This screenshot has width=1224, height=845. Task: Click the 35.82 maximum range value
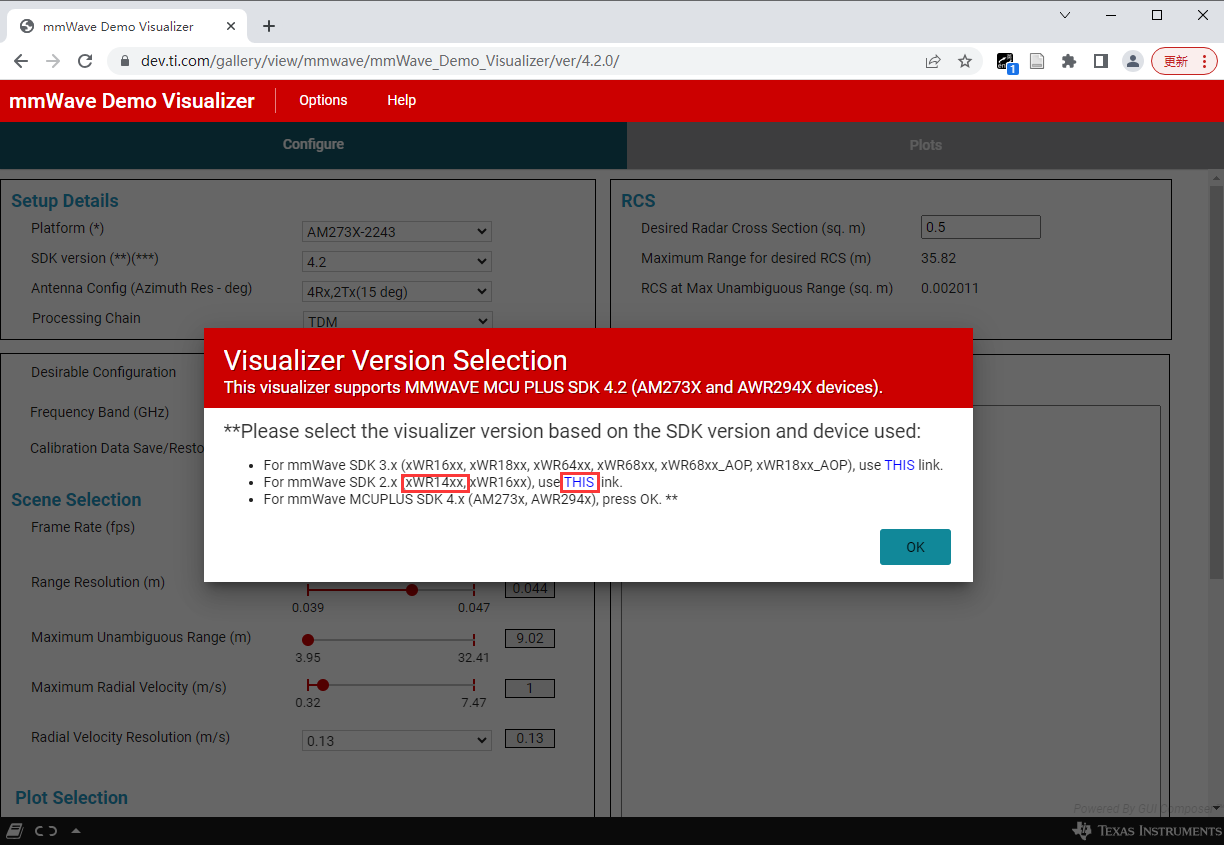(x=938, y=258)
